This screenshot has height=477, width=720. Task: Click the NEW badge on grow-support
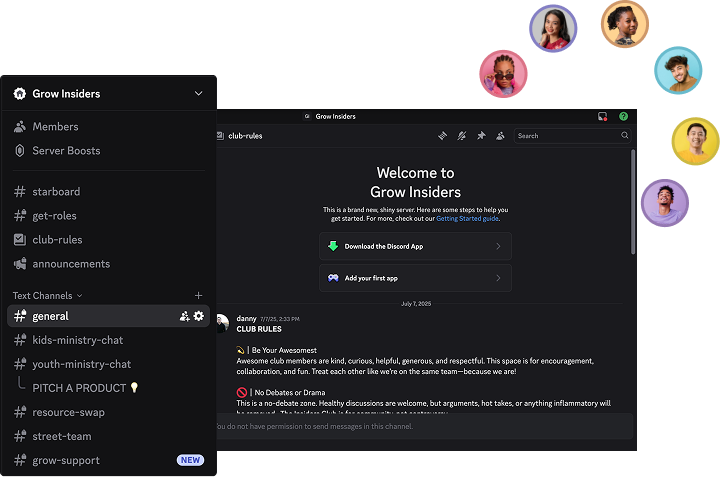191,460
